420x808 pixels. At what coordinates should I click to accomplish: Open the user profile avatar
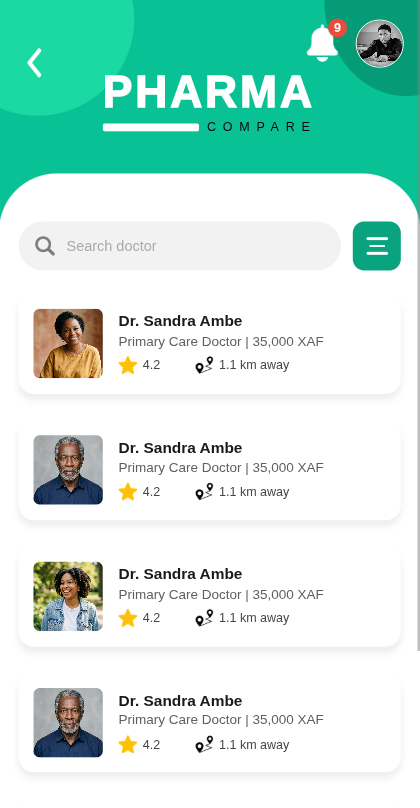380,44
